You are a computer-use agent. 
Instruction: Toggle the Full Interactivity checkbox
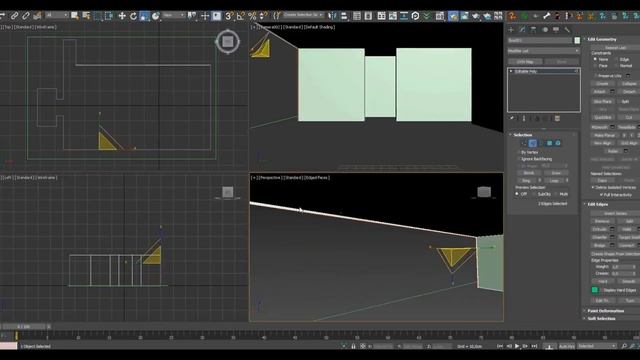point(601,195)
